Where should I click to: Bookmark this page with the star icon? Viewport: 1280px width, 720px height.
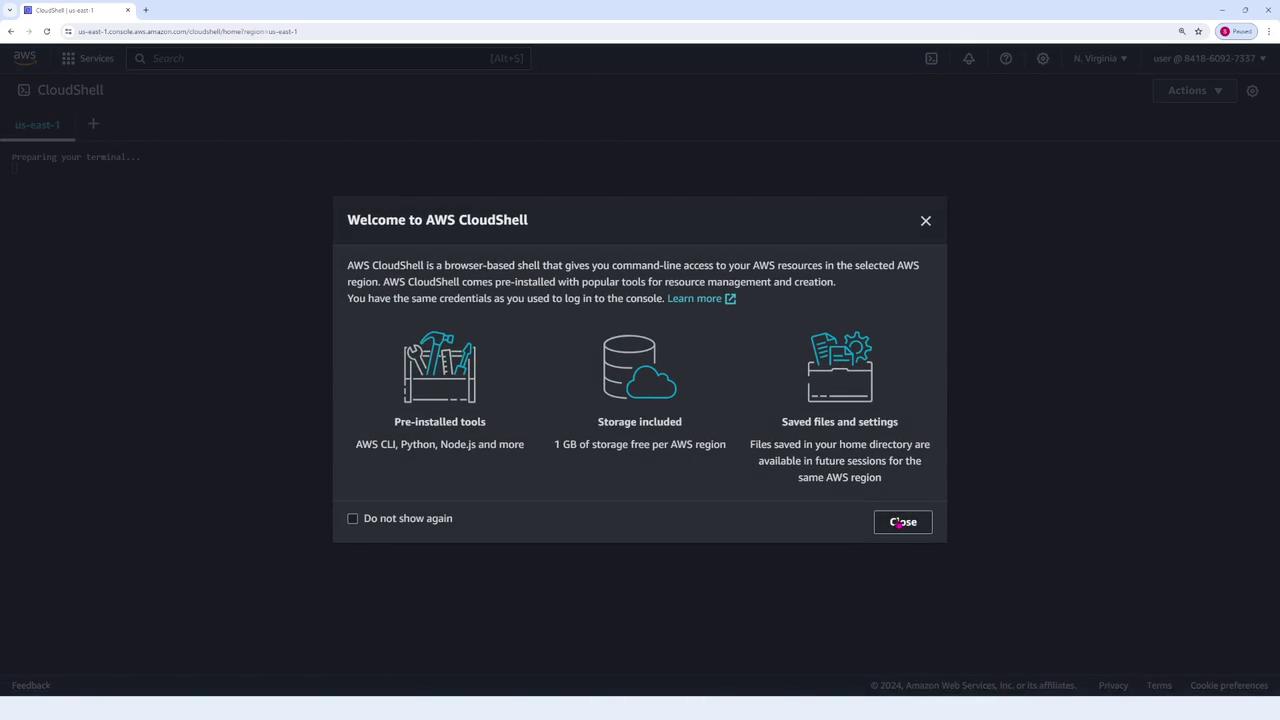click(x=1198, y=32)
